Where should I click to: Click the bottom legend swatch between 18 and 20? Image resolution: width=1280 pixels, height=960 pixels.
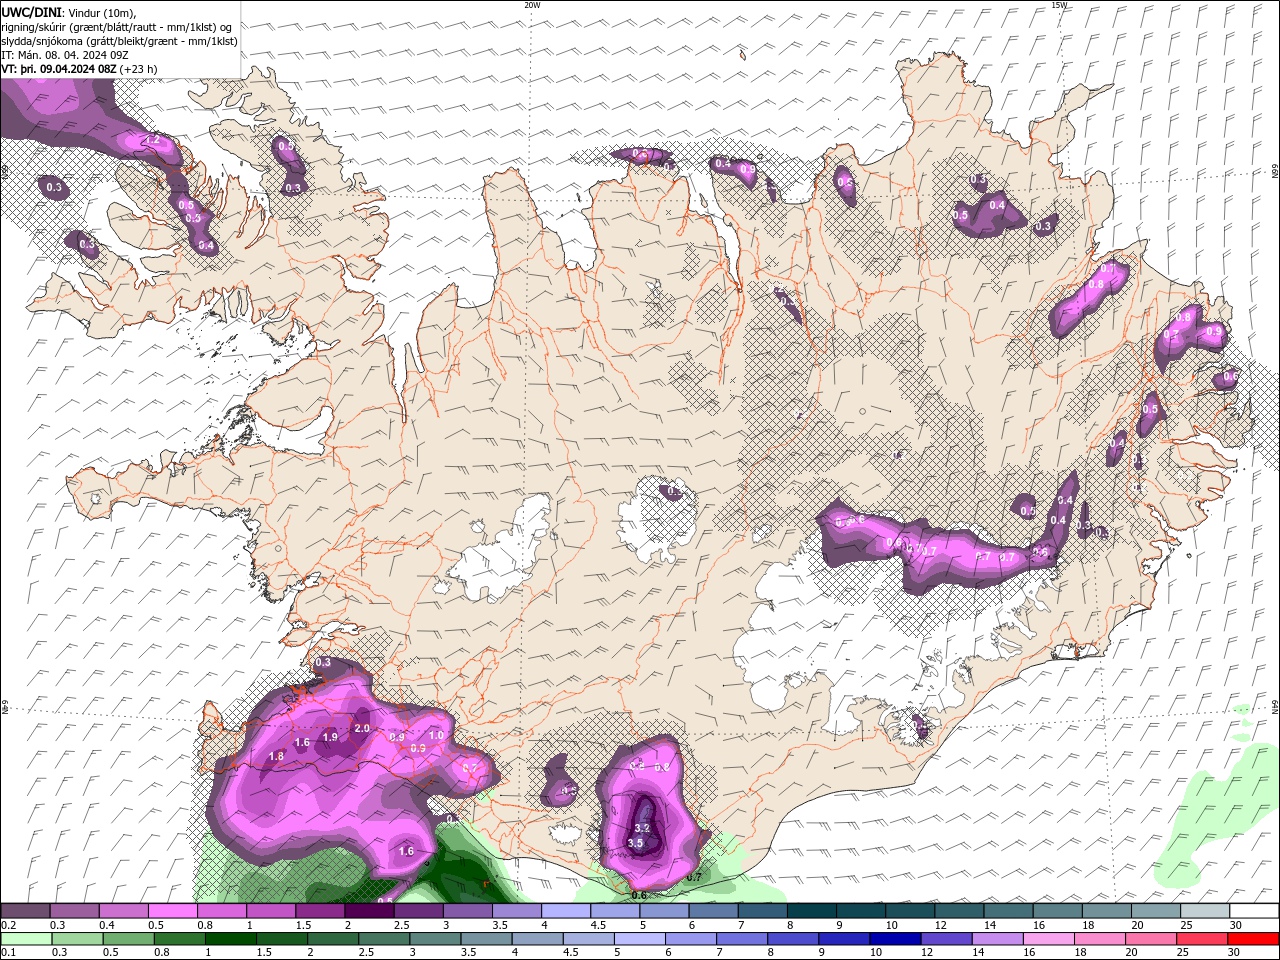[x=1099, y=938]
